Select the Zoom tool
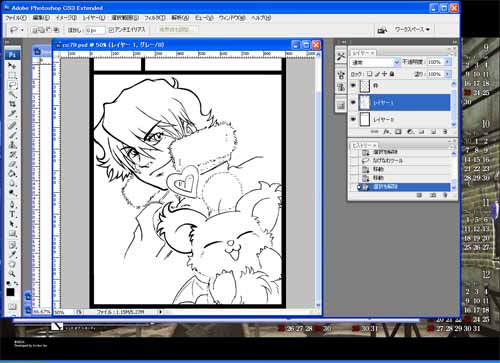The image size is (500, 363). [x=12, y=274]
